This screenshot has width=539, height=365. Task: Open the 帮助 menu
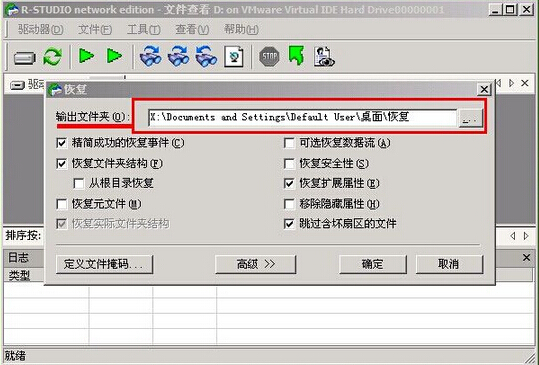(x=241, y=29)
